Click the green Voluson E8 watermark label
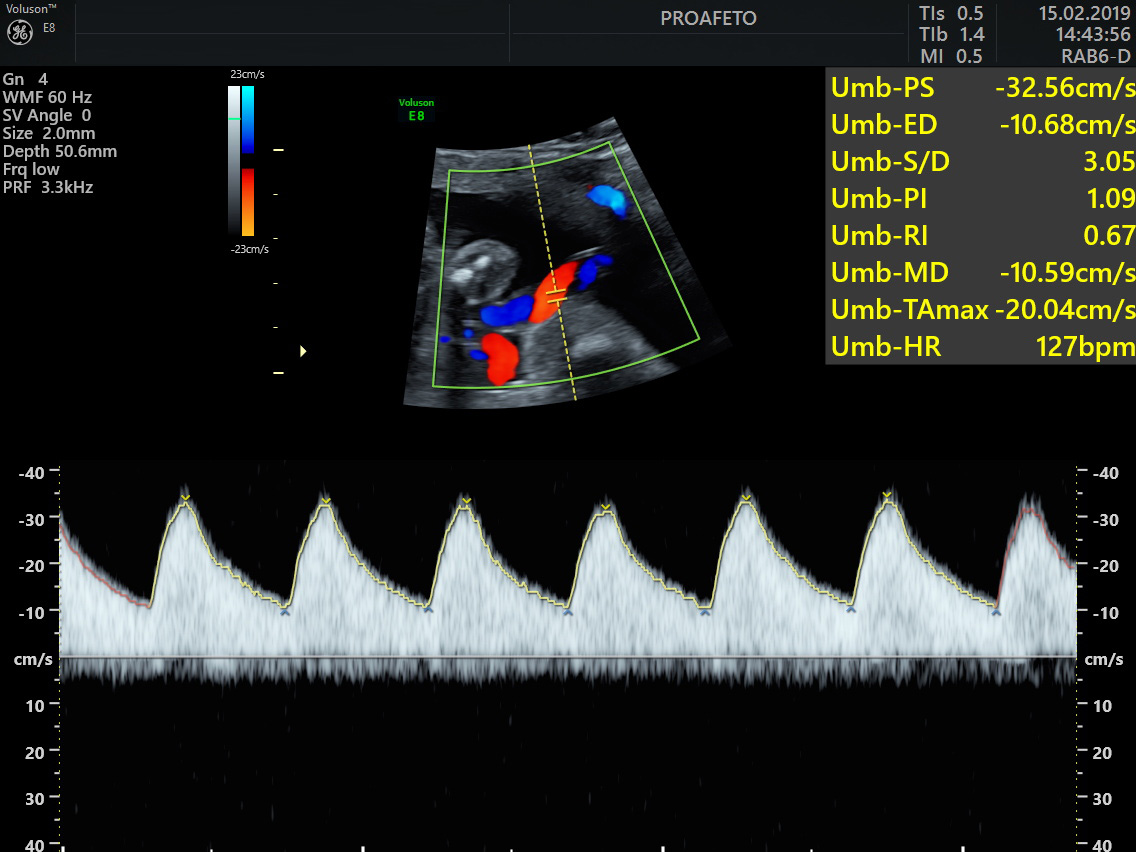This screenshot has width=1136, height=852. [417, 109]
